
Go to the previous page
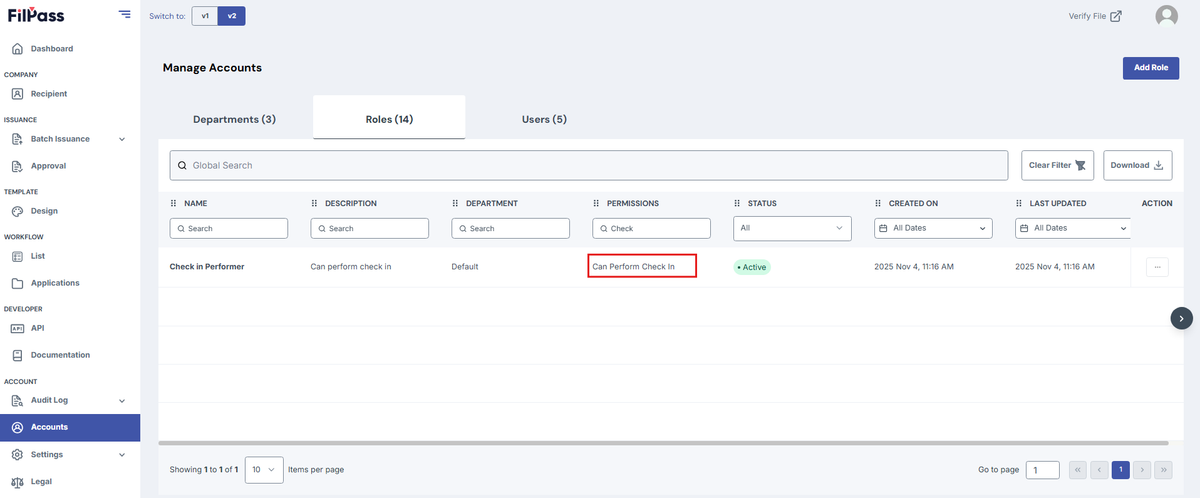tap(1099, 469)
